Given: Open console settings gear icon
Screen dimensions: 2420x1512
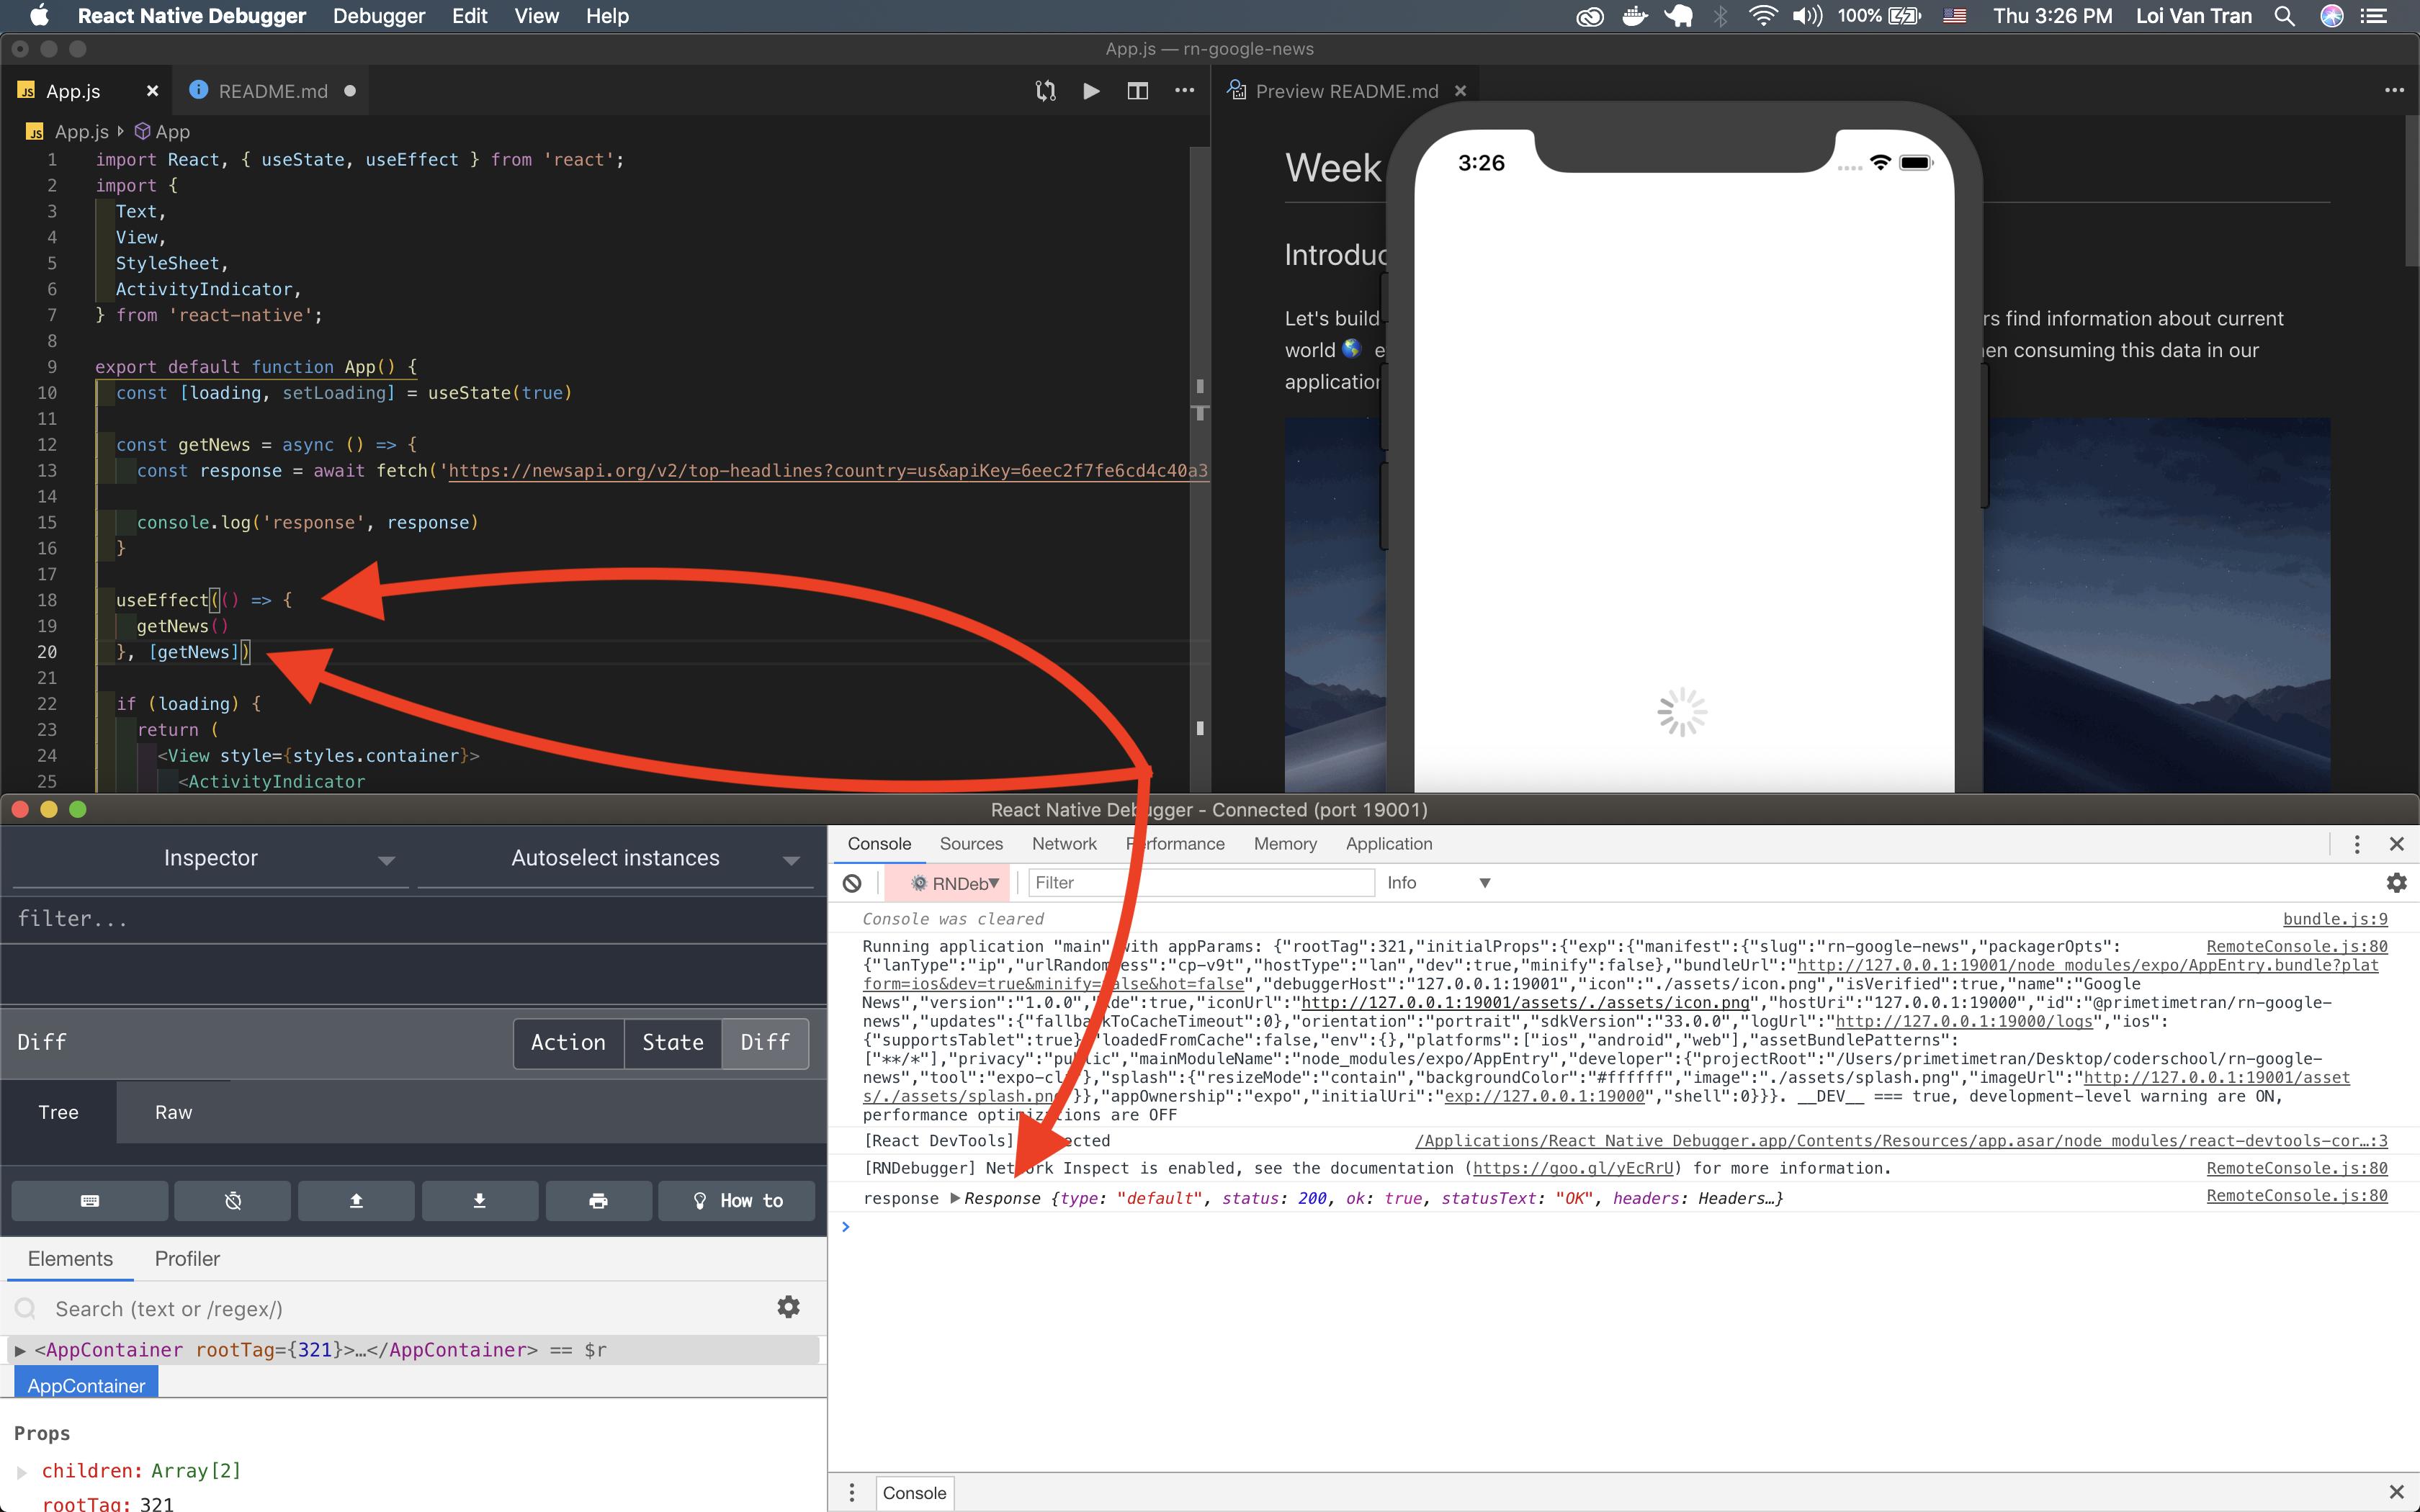Looking at the screenshot, I should [2396, 883].
